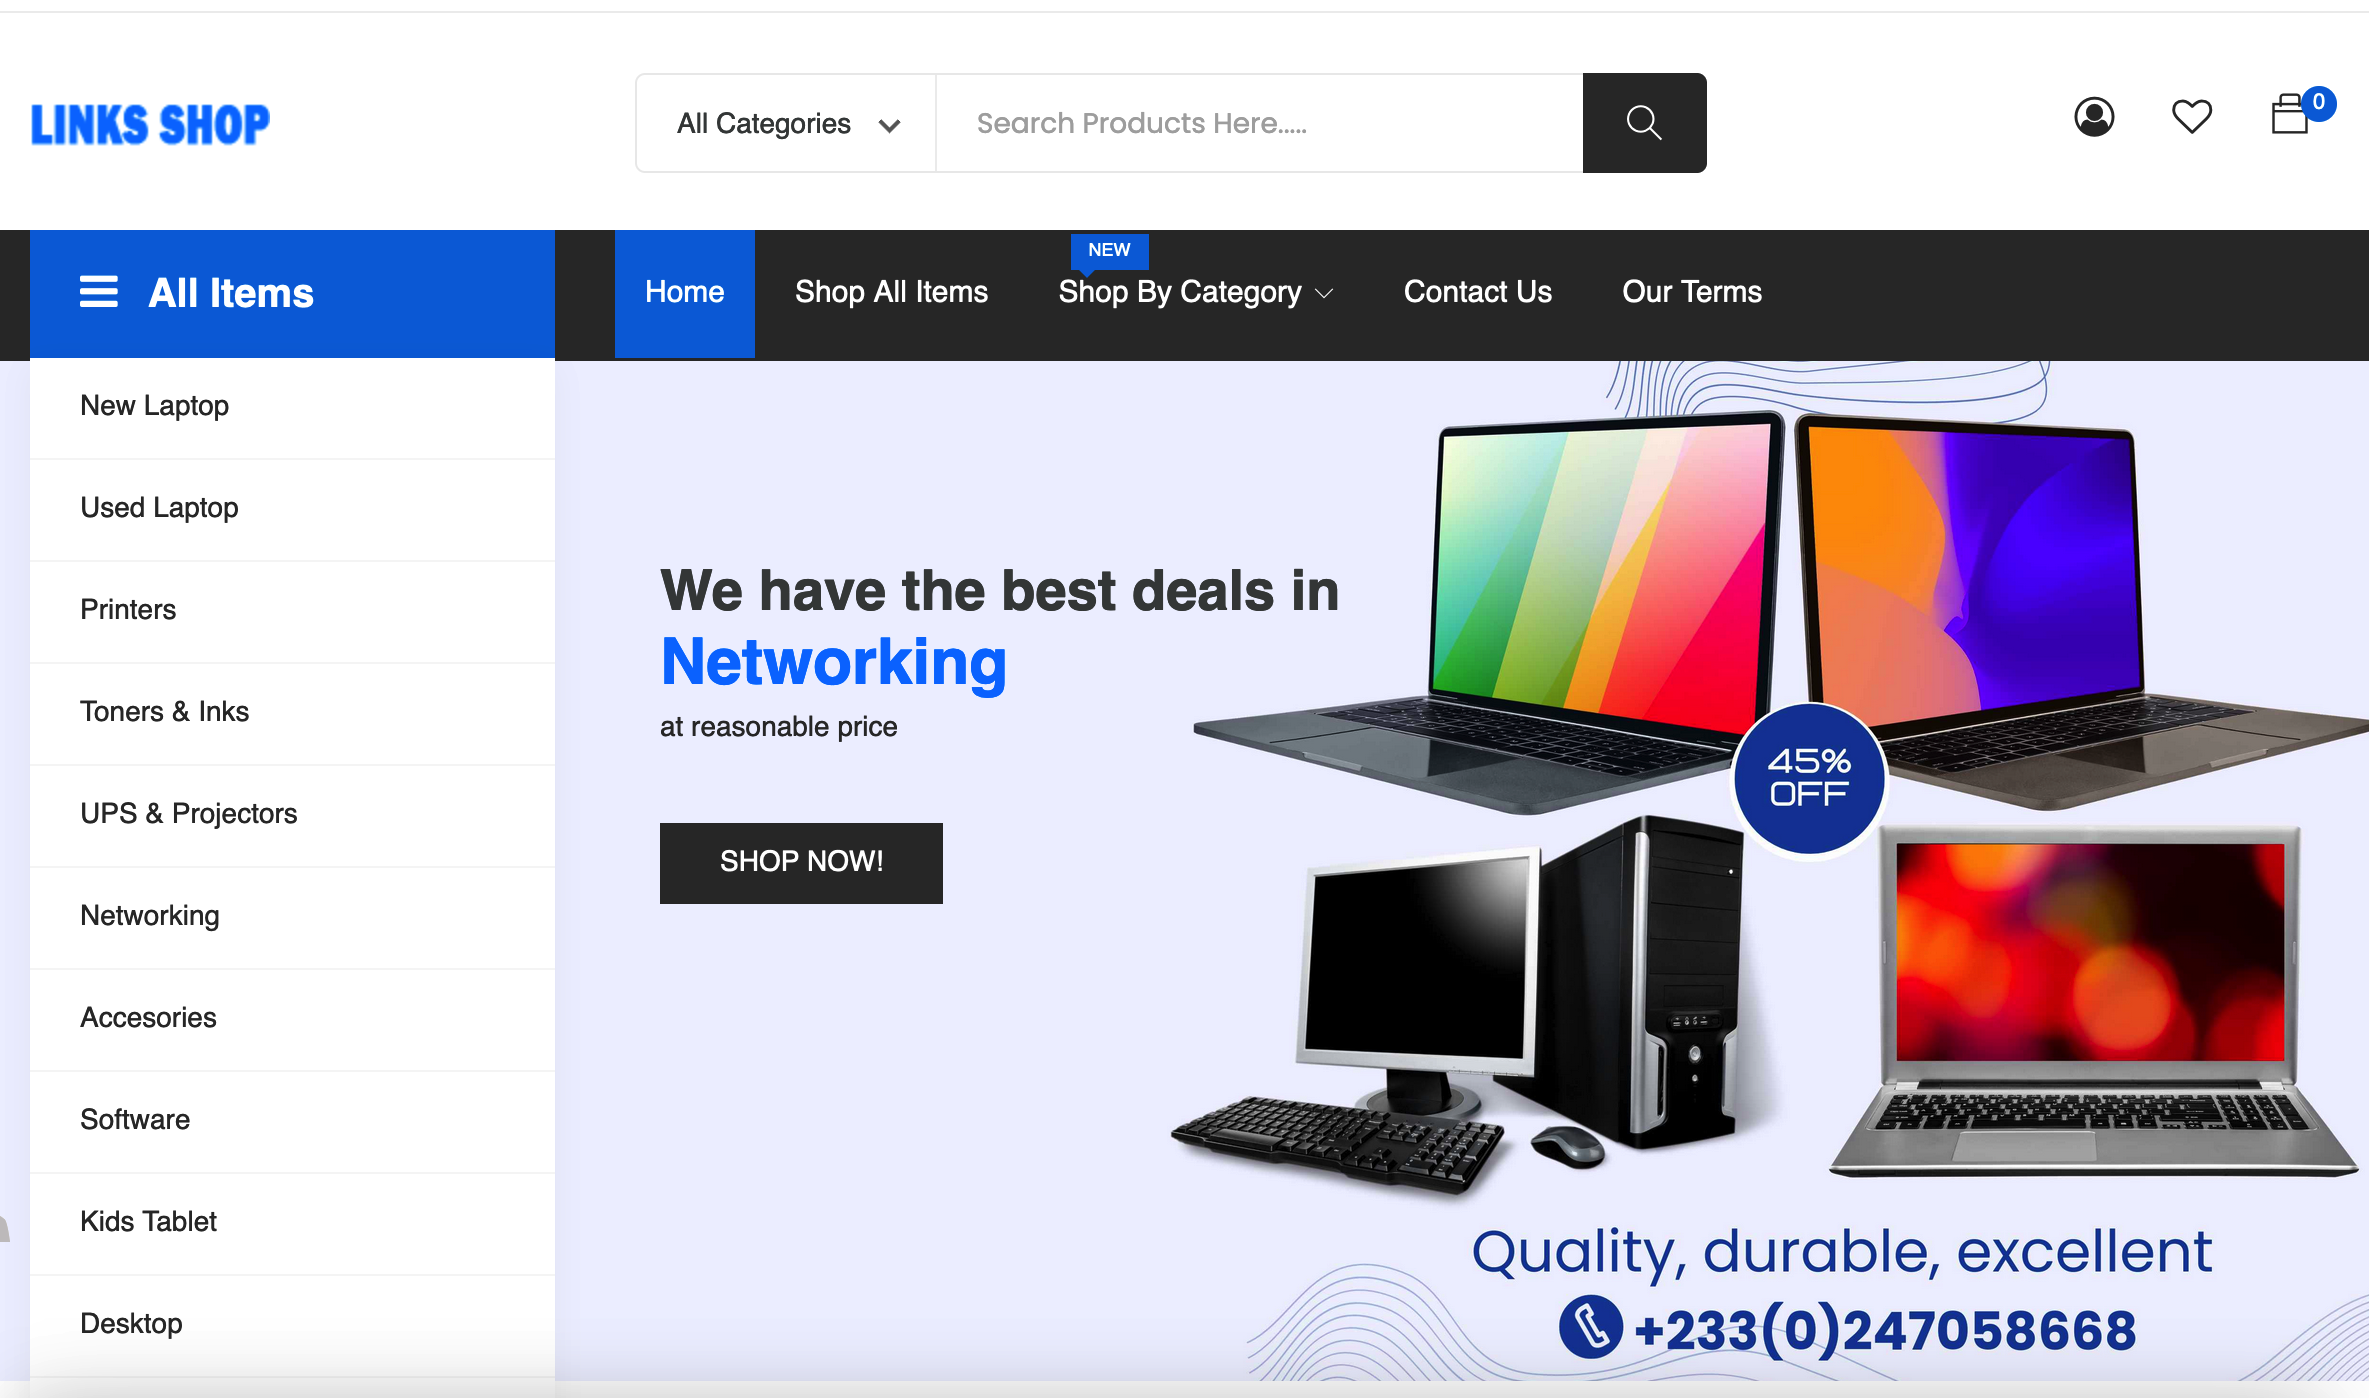Focus the Search Products Here field
Screen dimensions: 2369x1398
click(1259, 123)
